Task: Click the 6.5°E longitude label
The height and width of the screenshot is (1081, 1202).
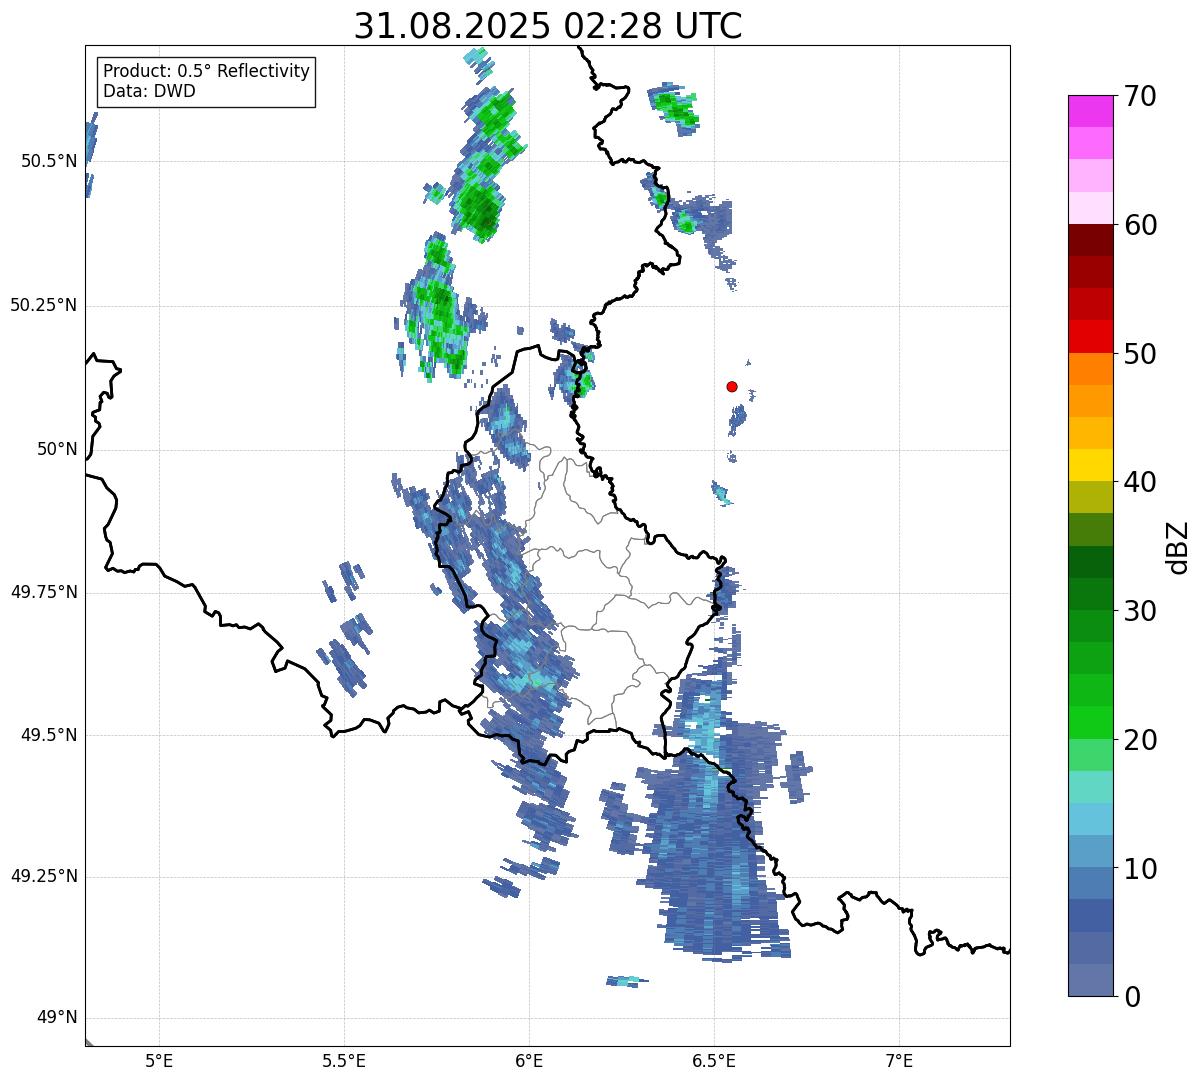Action: (714, 1061)
